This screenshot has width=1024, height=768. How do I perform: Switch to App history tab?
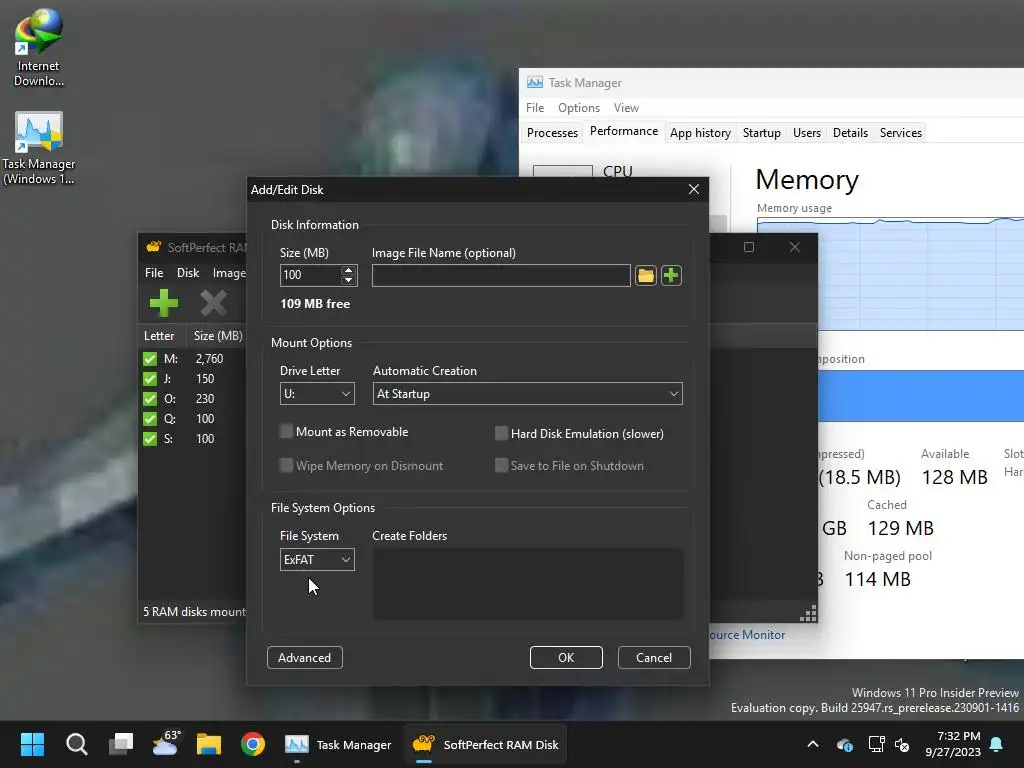click(700, 133)
